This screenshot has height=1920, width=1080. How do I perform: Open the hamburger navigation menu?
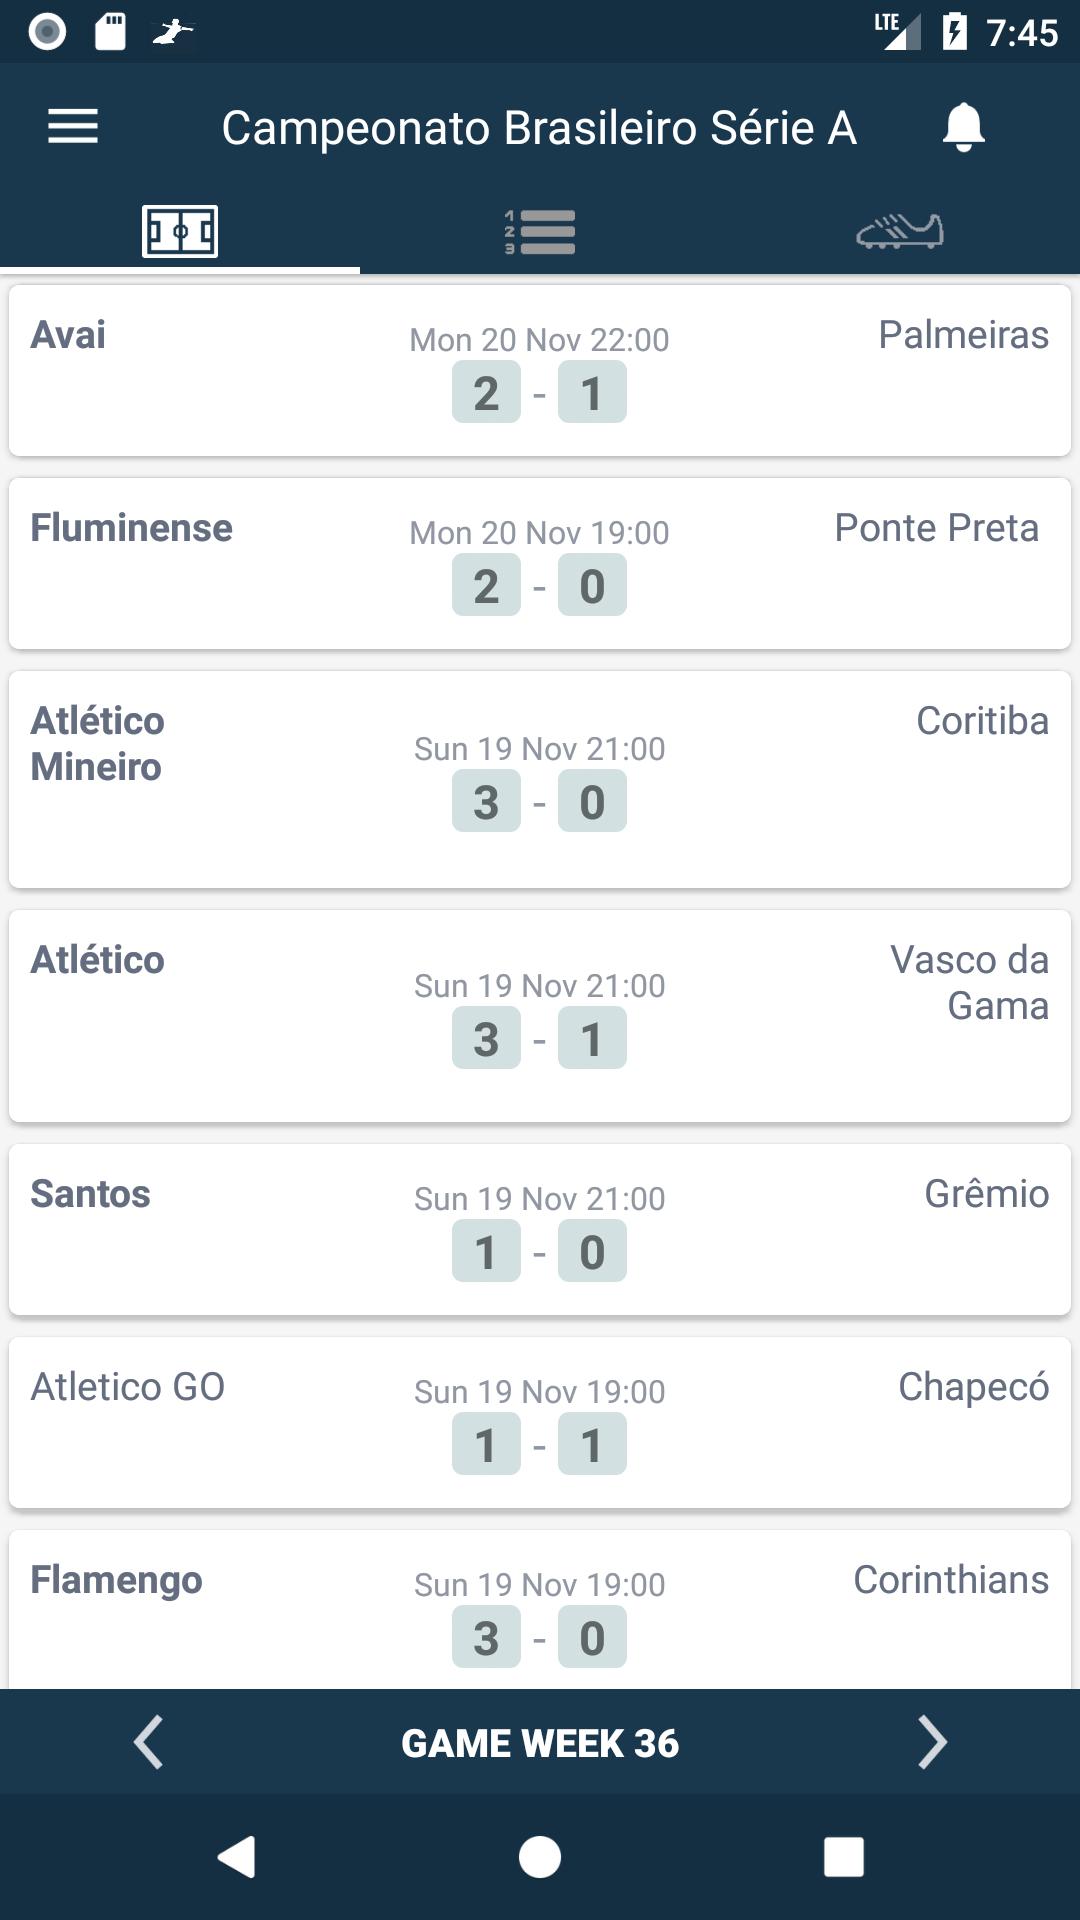click(x=73, y=127)
